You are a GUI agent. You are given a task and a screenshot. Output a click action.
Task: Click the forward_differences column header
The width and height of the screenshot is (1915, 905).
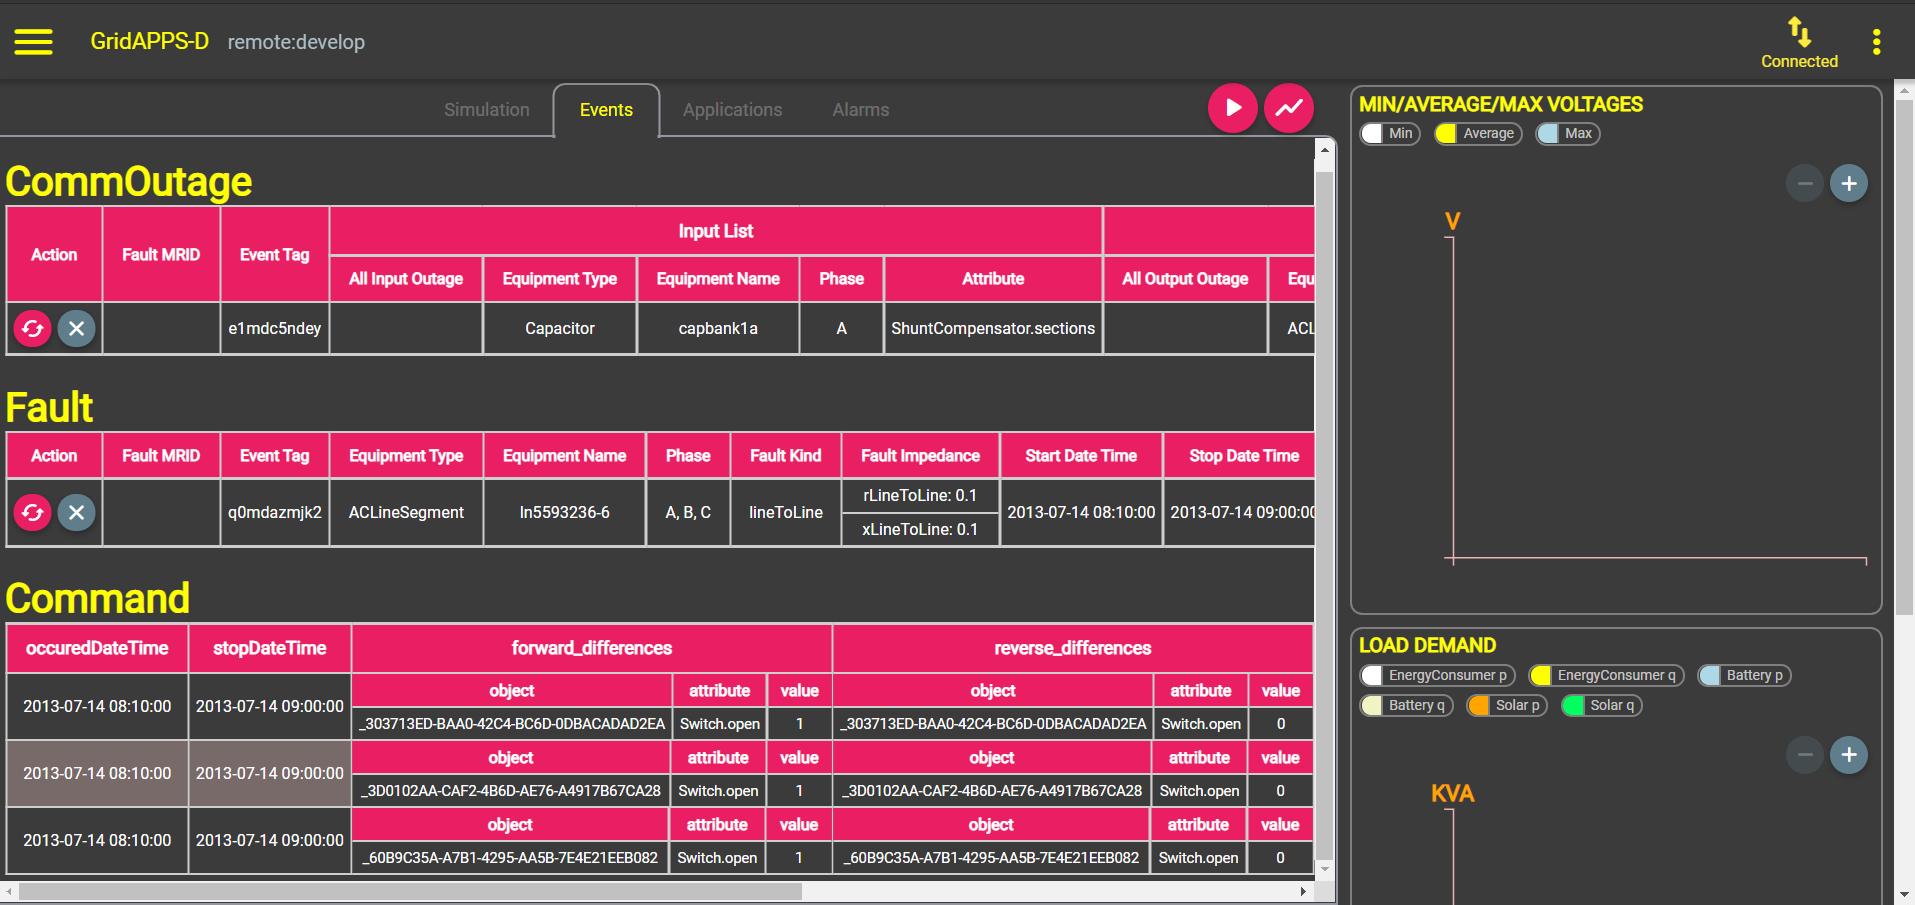(x=592, y=649)
